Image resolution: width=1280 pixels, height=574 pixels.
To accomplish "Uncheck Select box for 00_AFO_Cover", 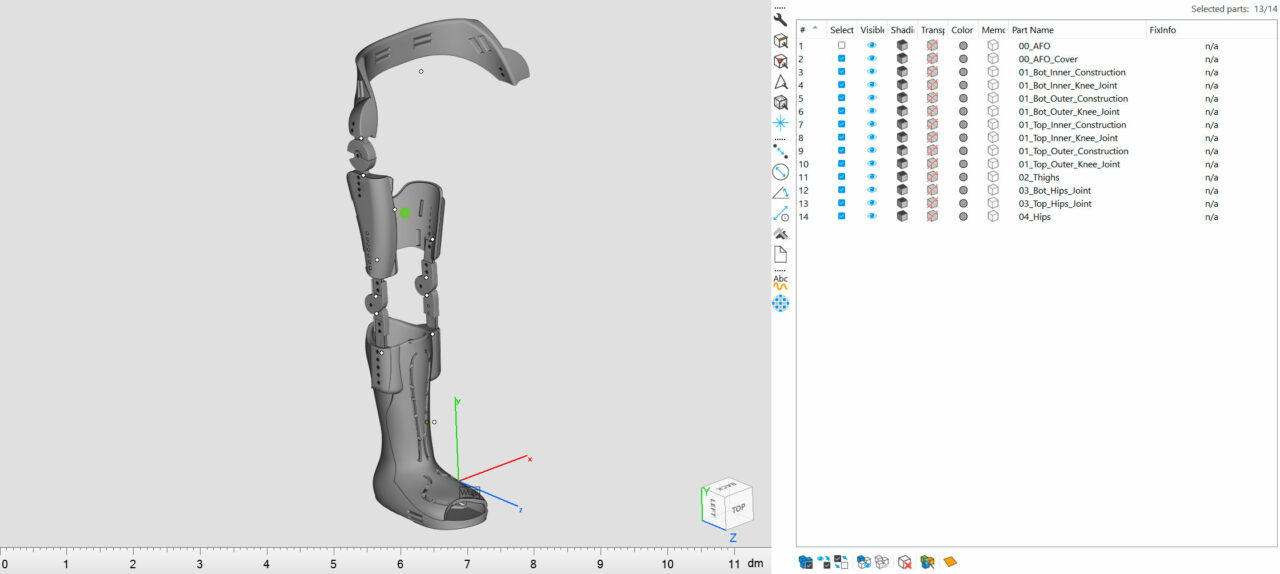I will click(x=841, y=59).
